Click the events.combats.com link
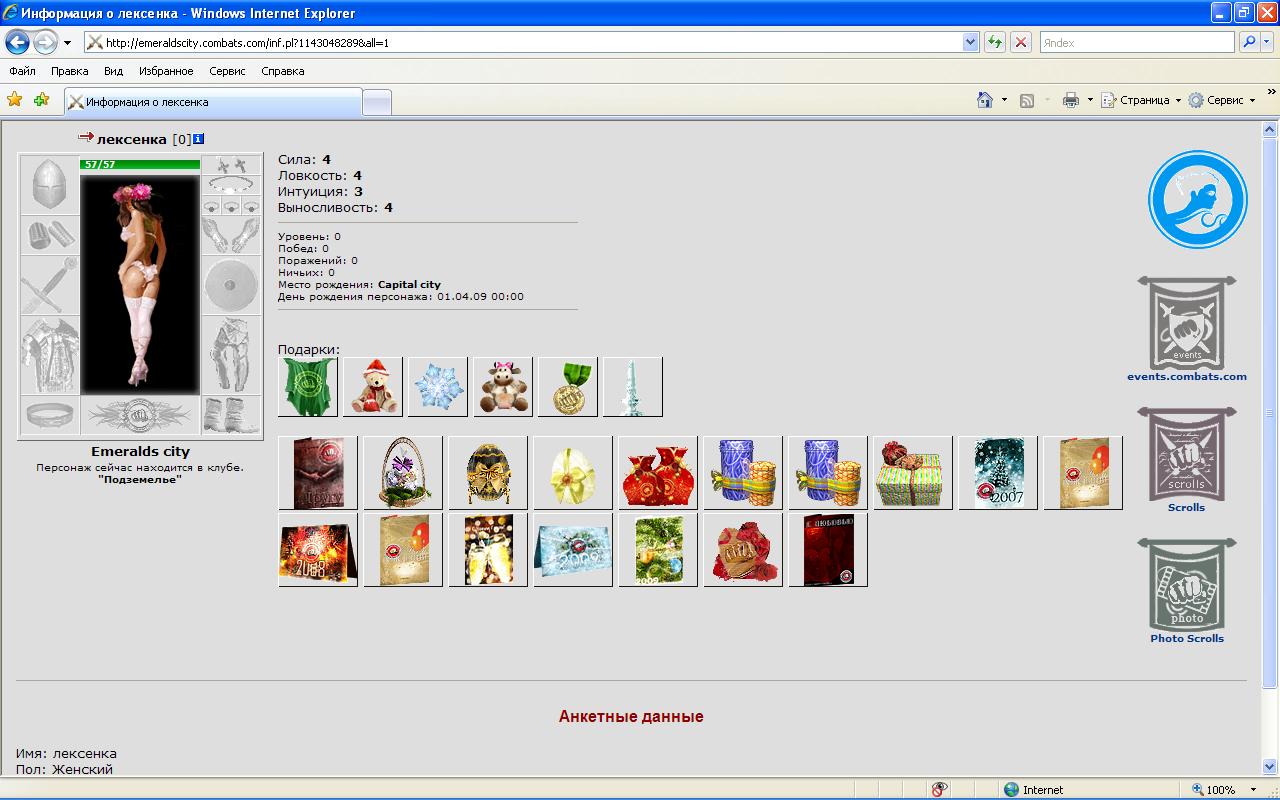This screenshot has width=1280, height=800. coord(1187,377)
